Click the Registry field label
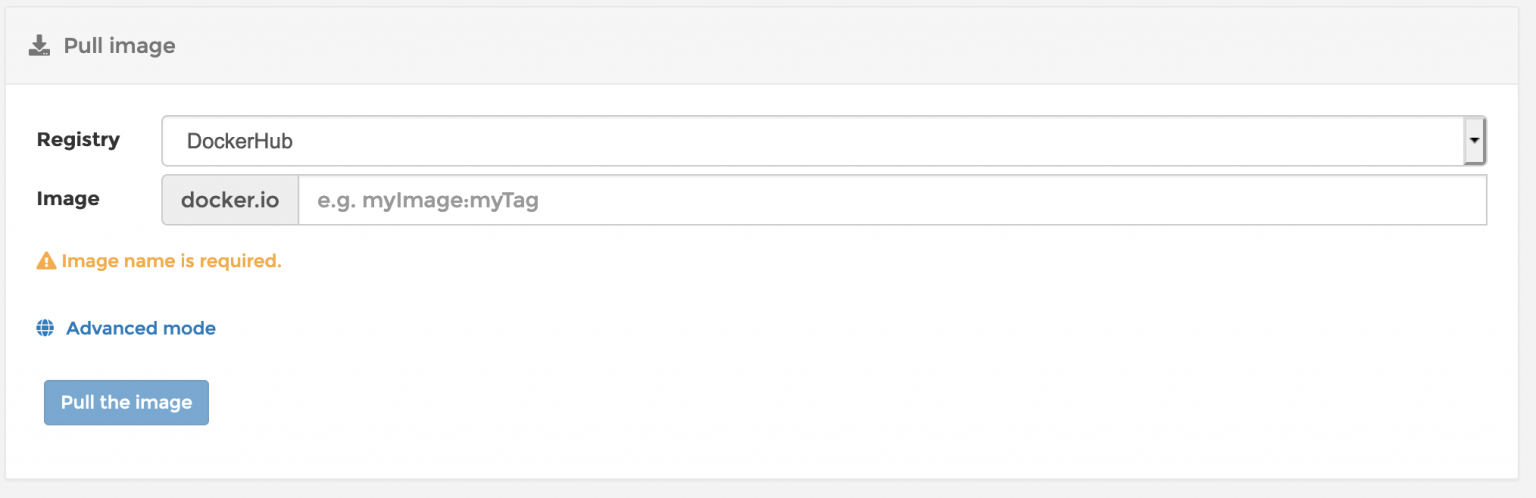Image resolution: width=1536 pixels, height=498 pixels. [x=78, y=140]
